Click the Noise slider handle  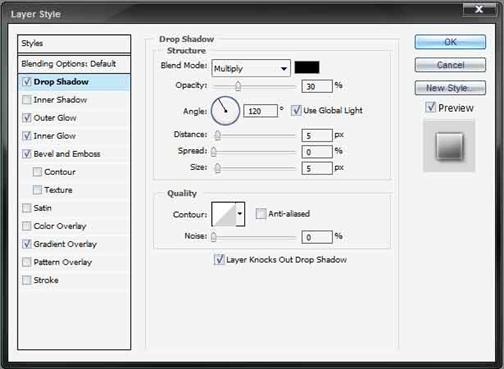pyautogui.click(x=214, y=237)
